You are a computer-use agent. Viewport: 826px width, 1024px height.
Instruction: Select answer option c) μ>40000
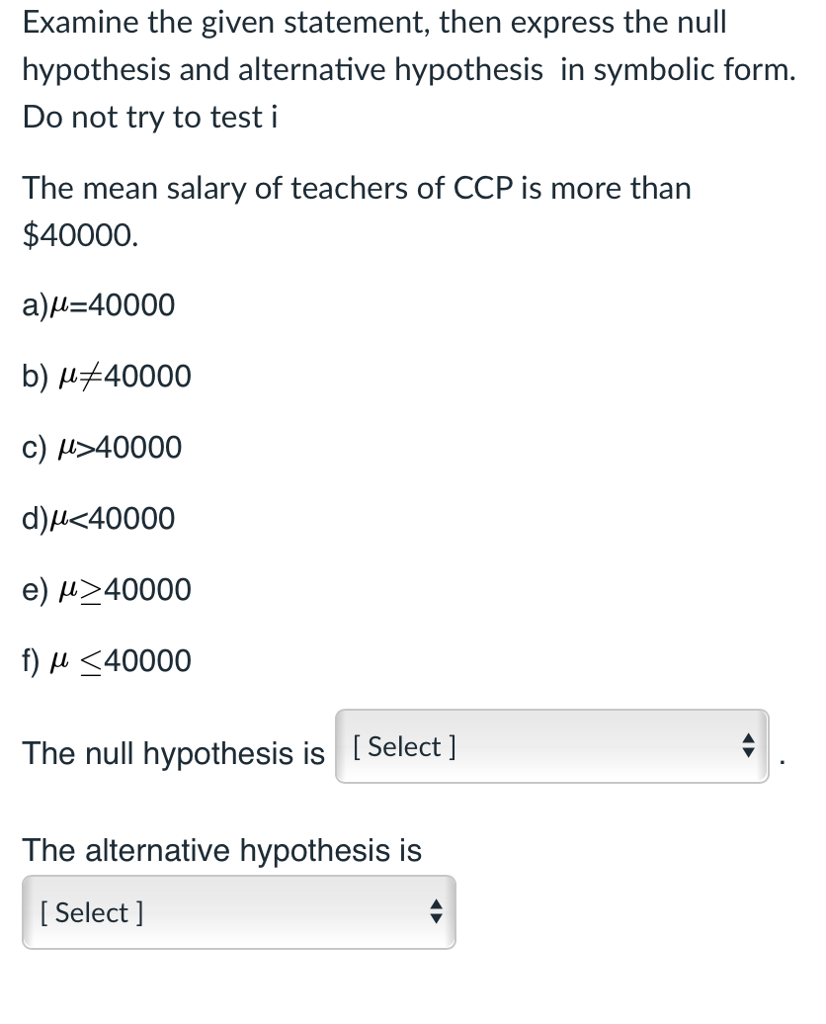pyautogui.click(x=102, y=447)
